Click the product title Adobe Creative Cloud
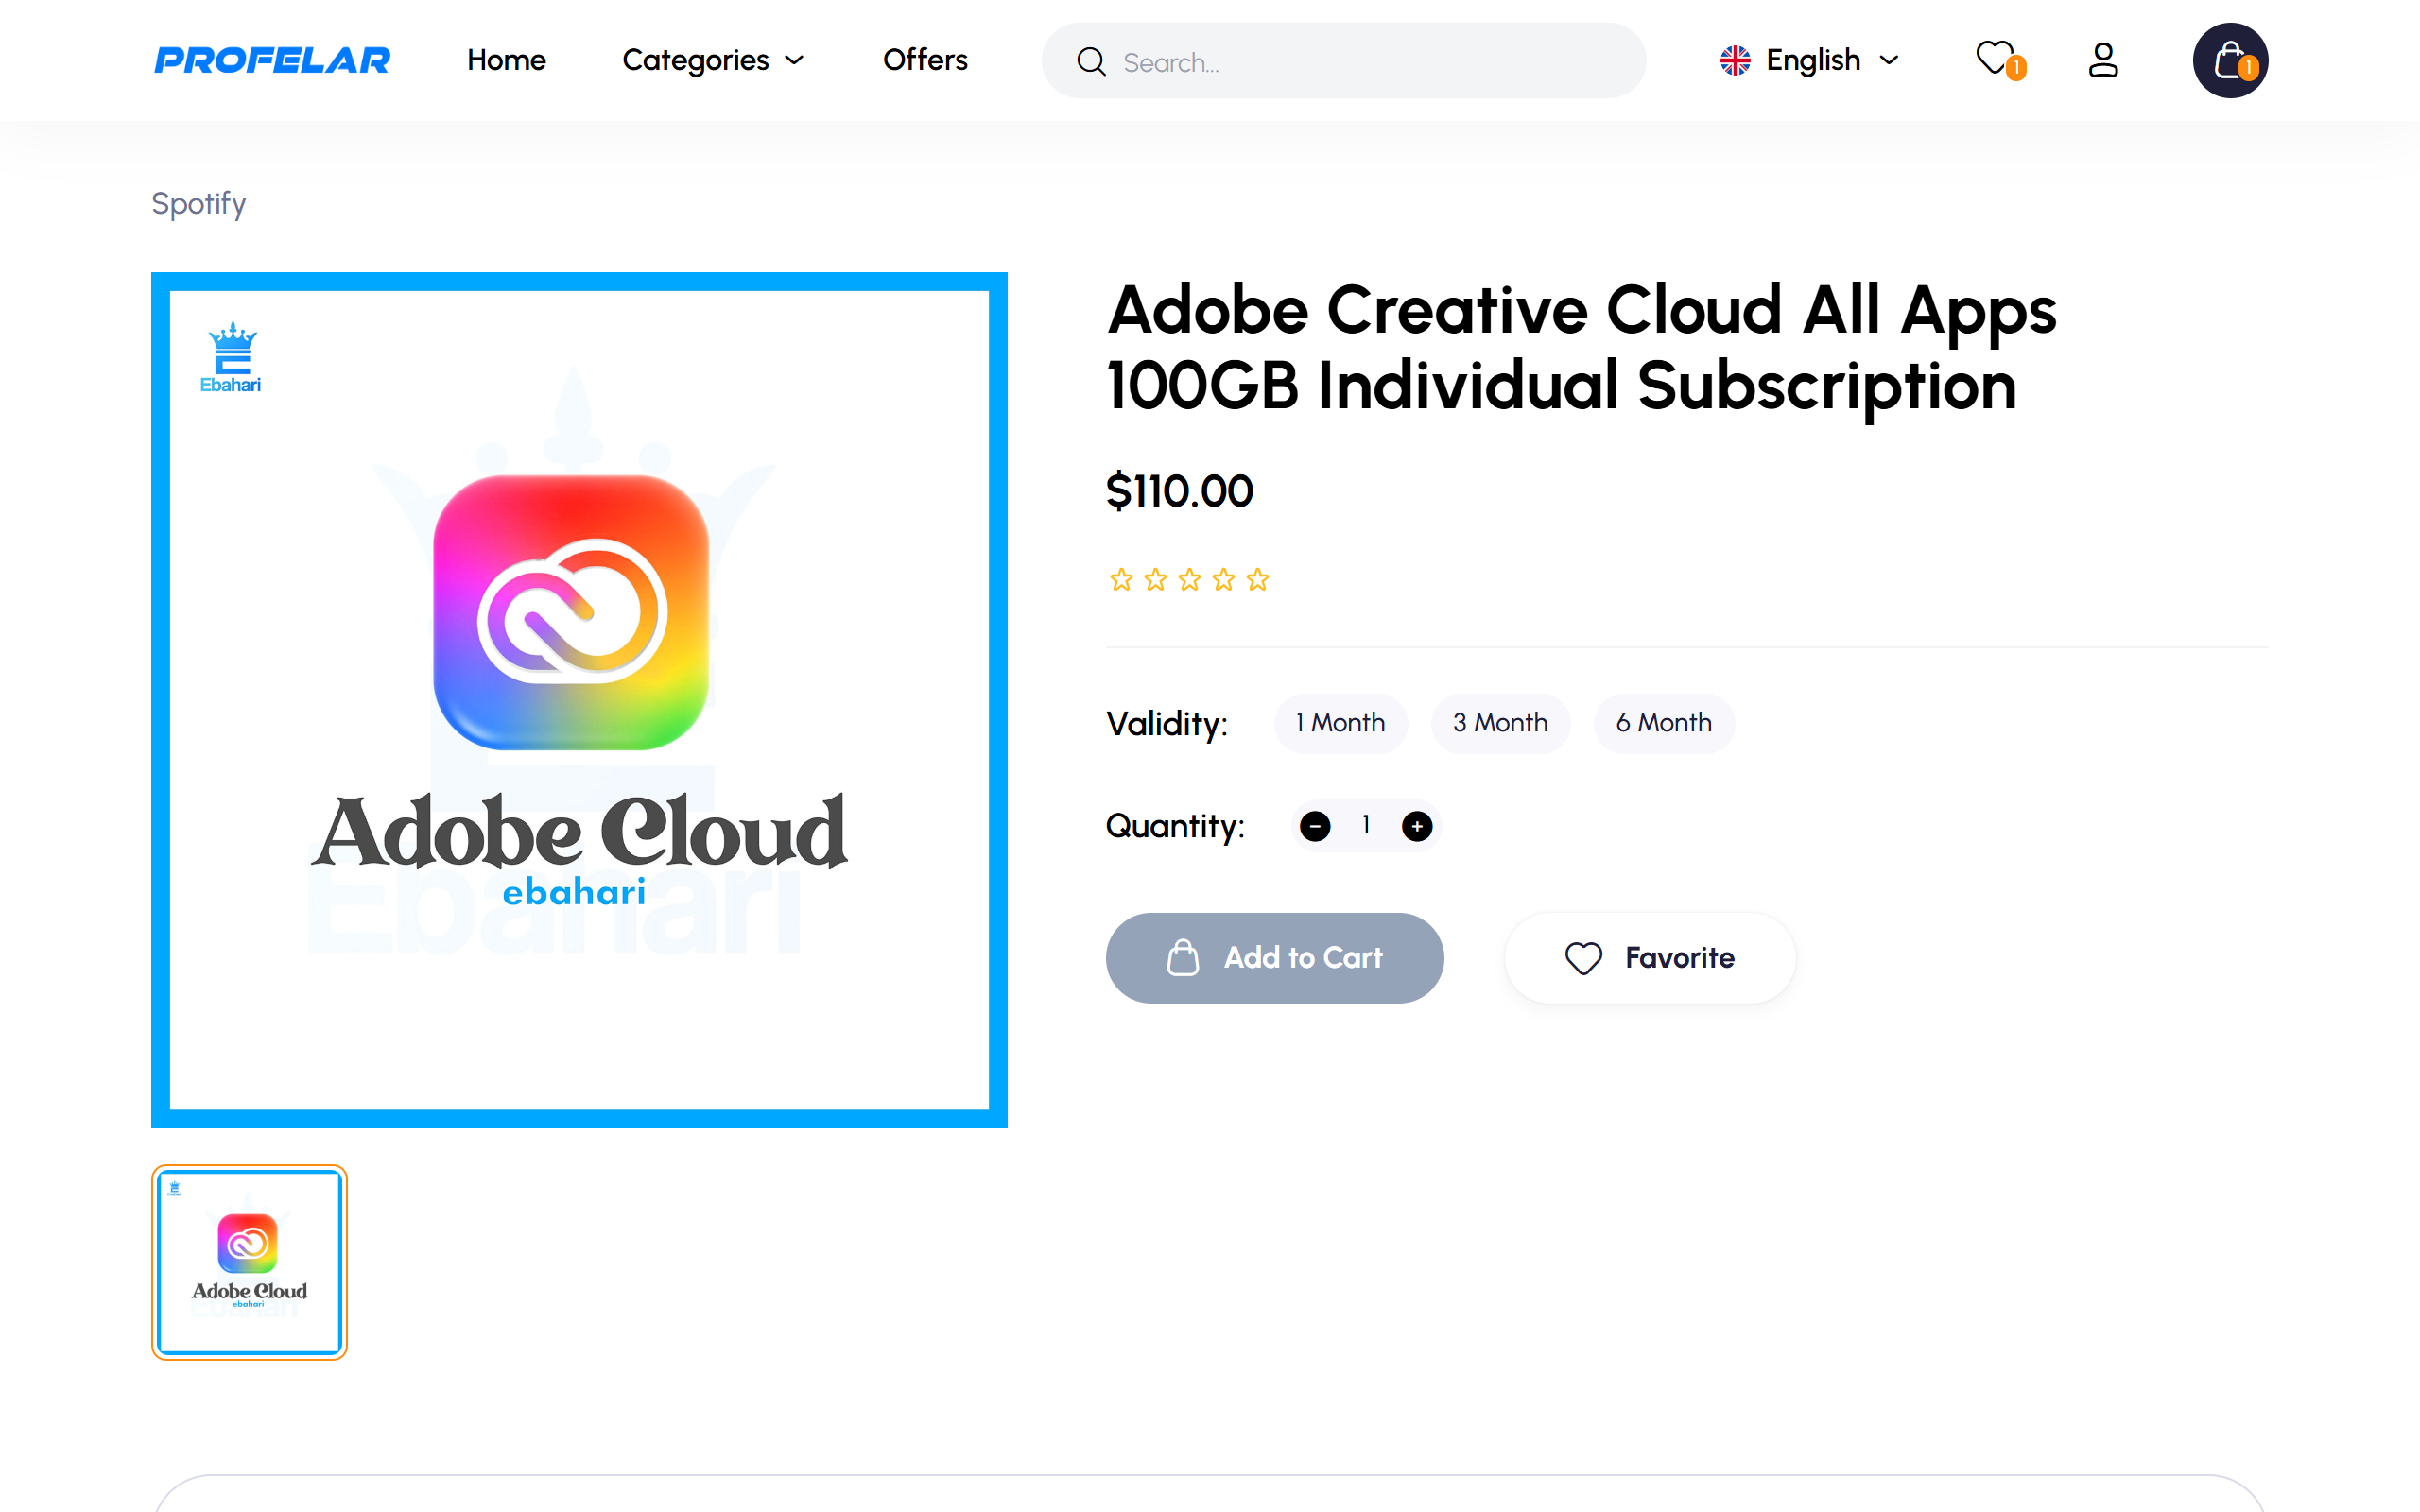2420x1512 pixels. tap(1581, 348)
